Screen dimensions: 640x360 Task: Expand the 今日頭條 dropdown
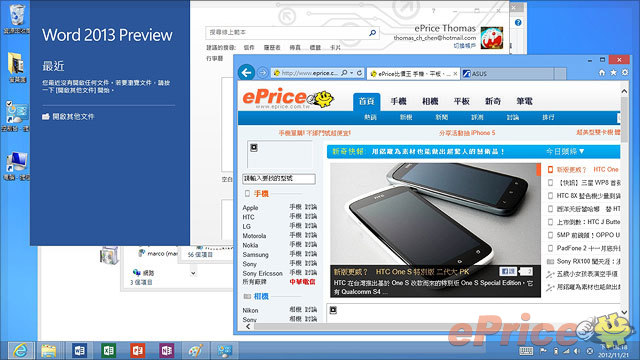565,151
